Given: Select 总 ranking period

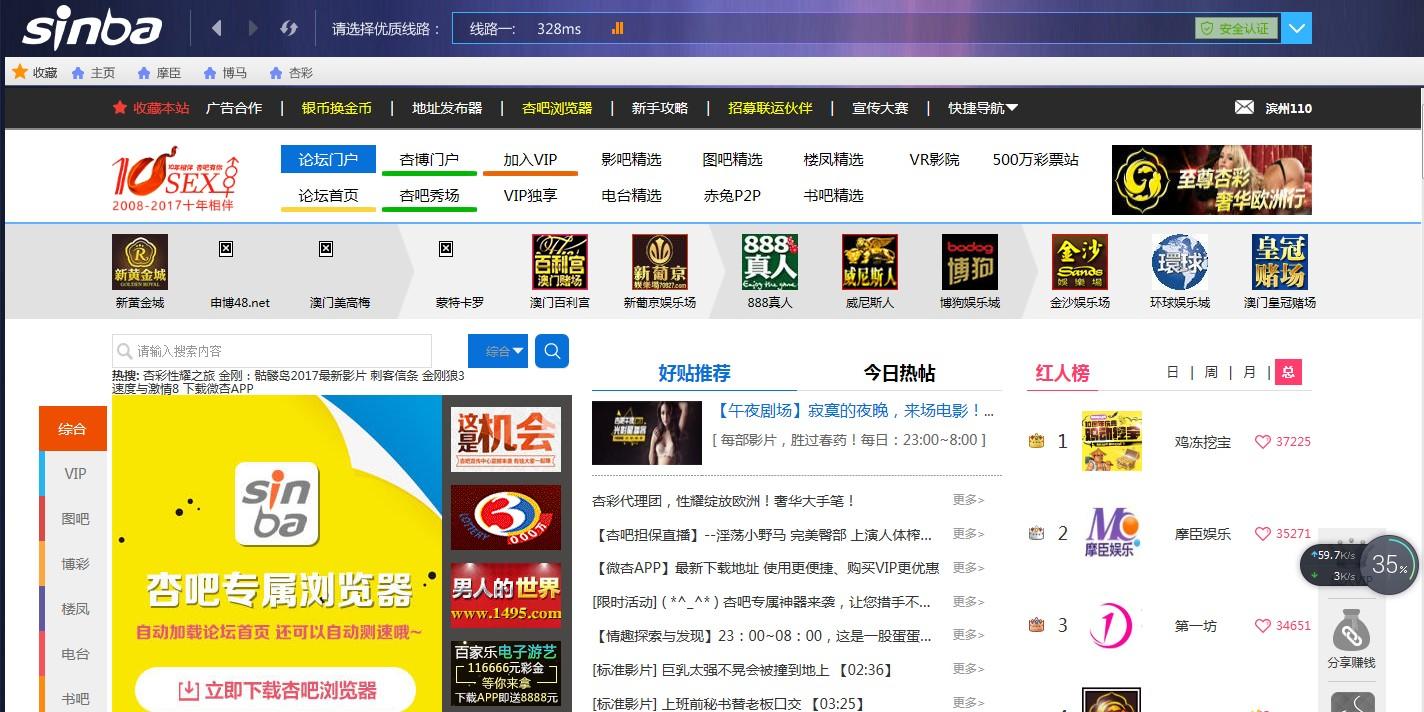Looking at the screenshot, I should [1288, 372].
